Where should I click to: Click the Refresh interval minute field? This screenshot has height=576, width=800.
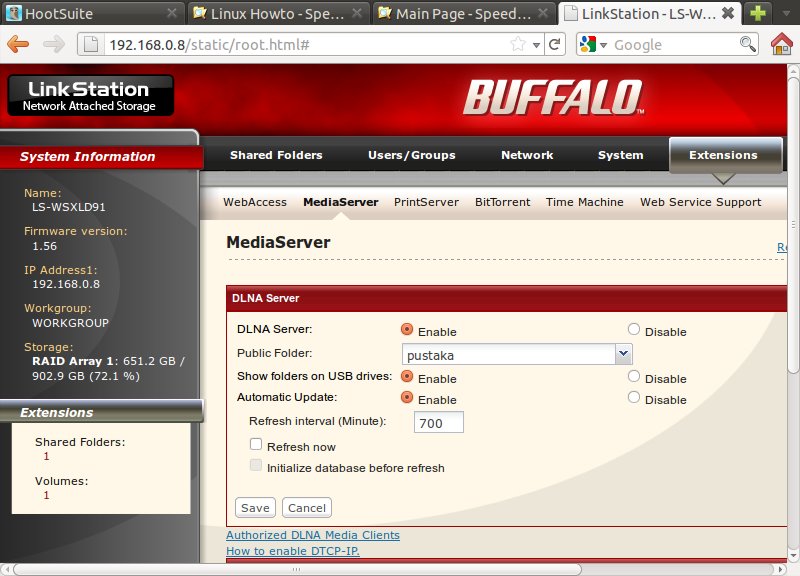point(439,422)
